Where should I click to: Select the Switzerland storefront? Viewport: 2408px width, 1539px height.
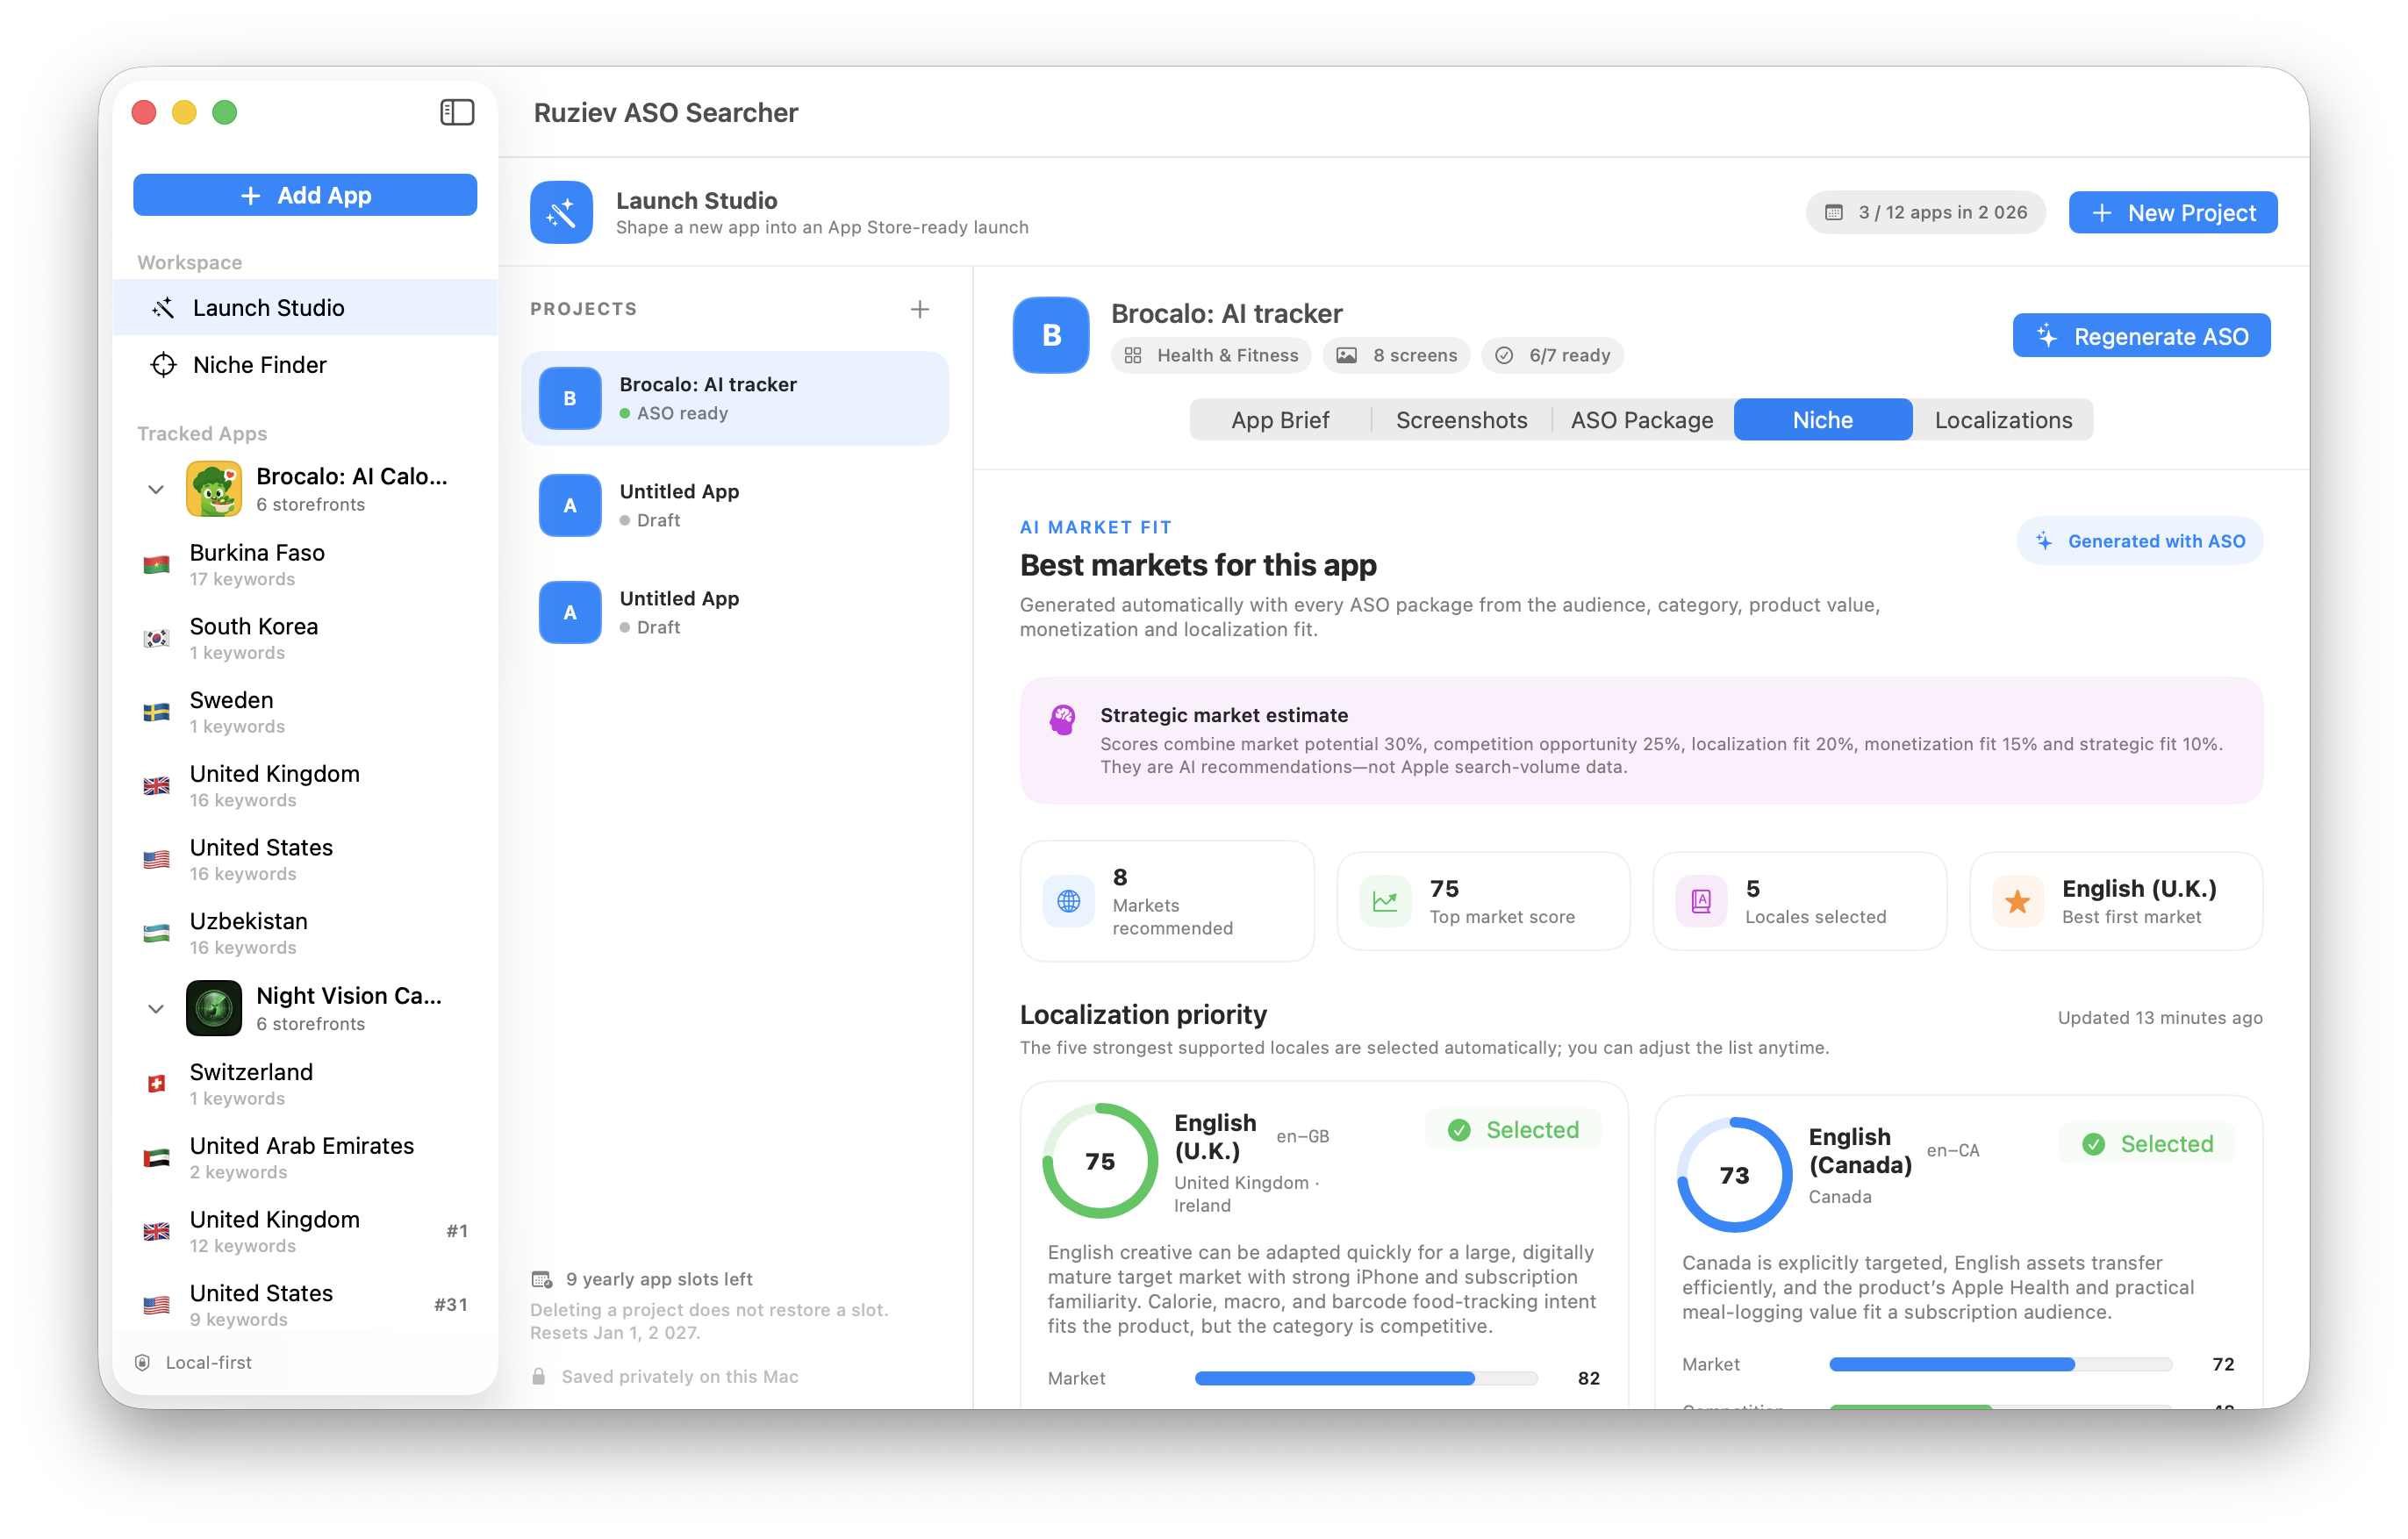[305, 1084]
